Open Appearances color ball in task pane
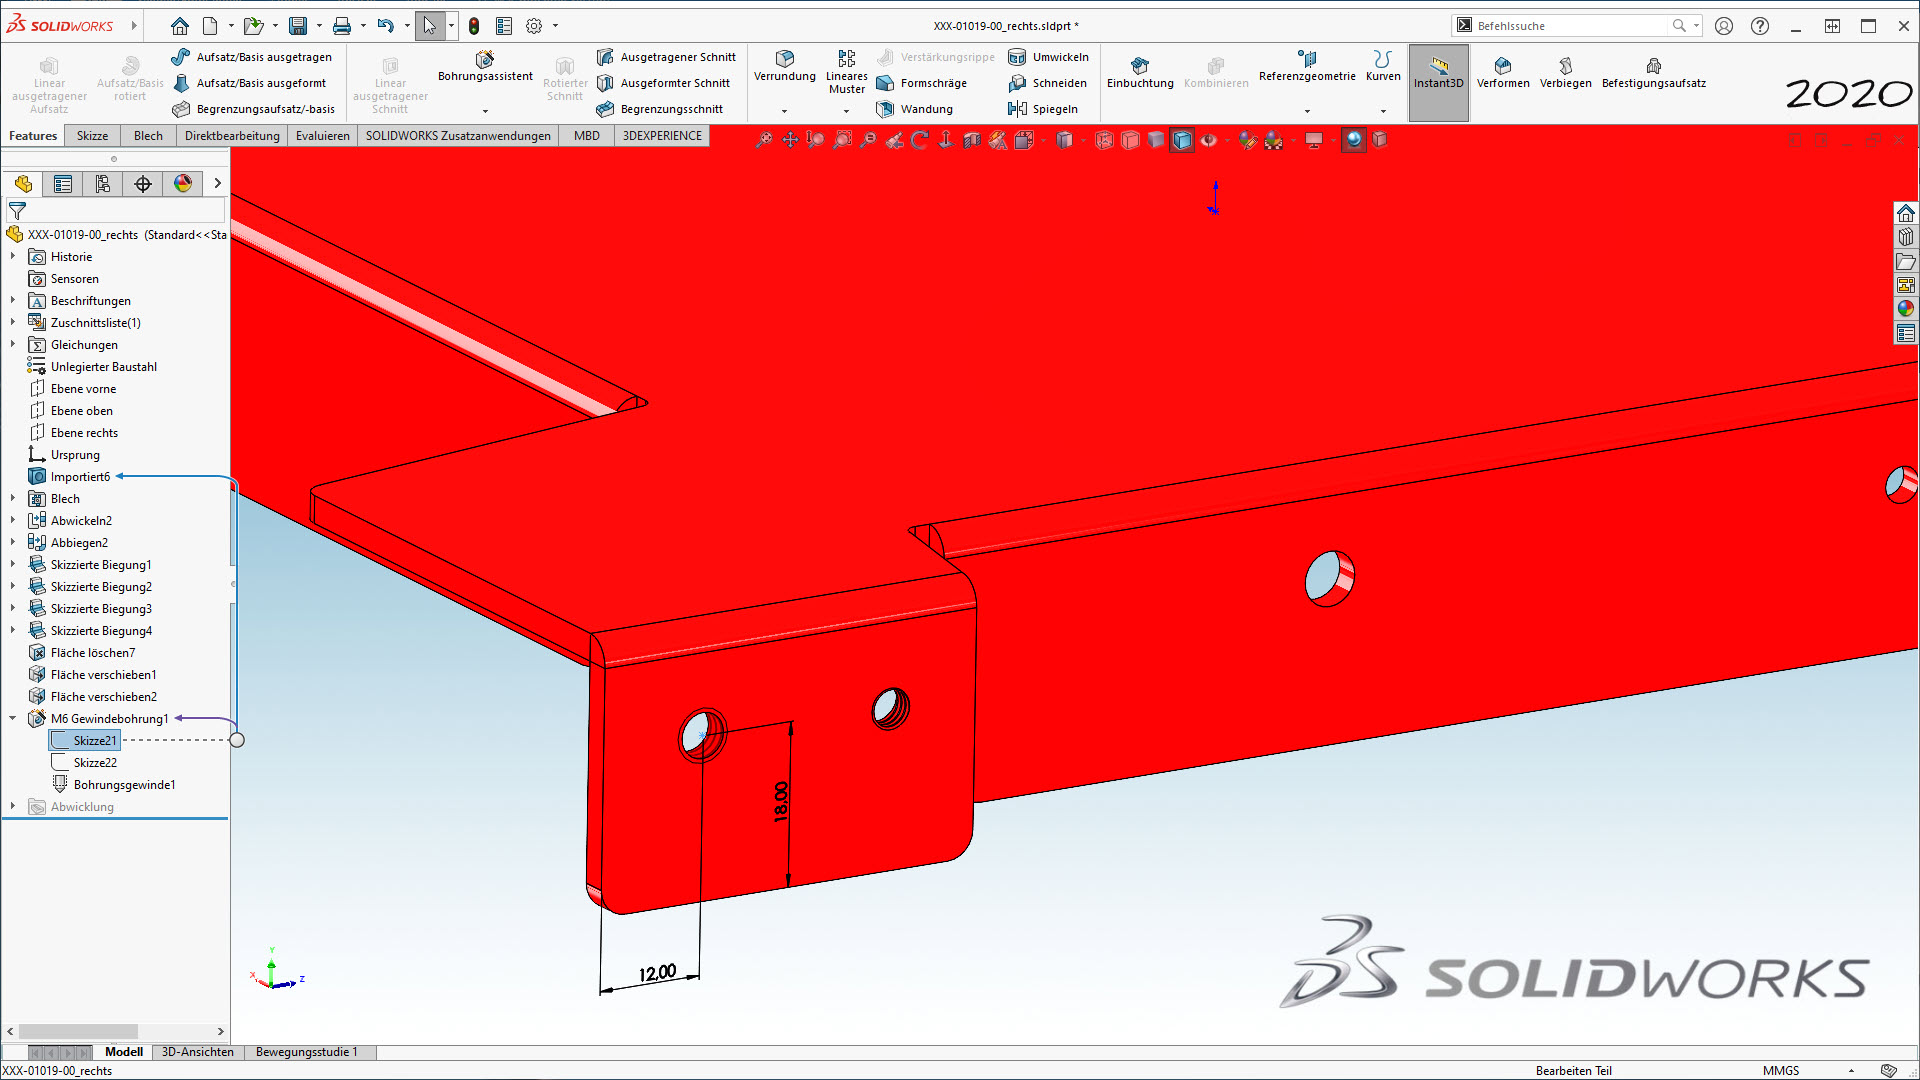 (x=1906, y=309)
